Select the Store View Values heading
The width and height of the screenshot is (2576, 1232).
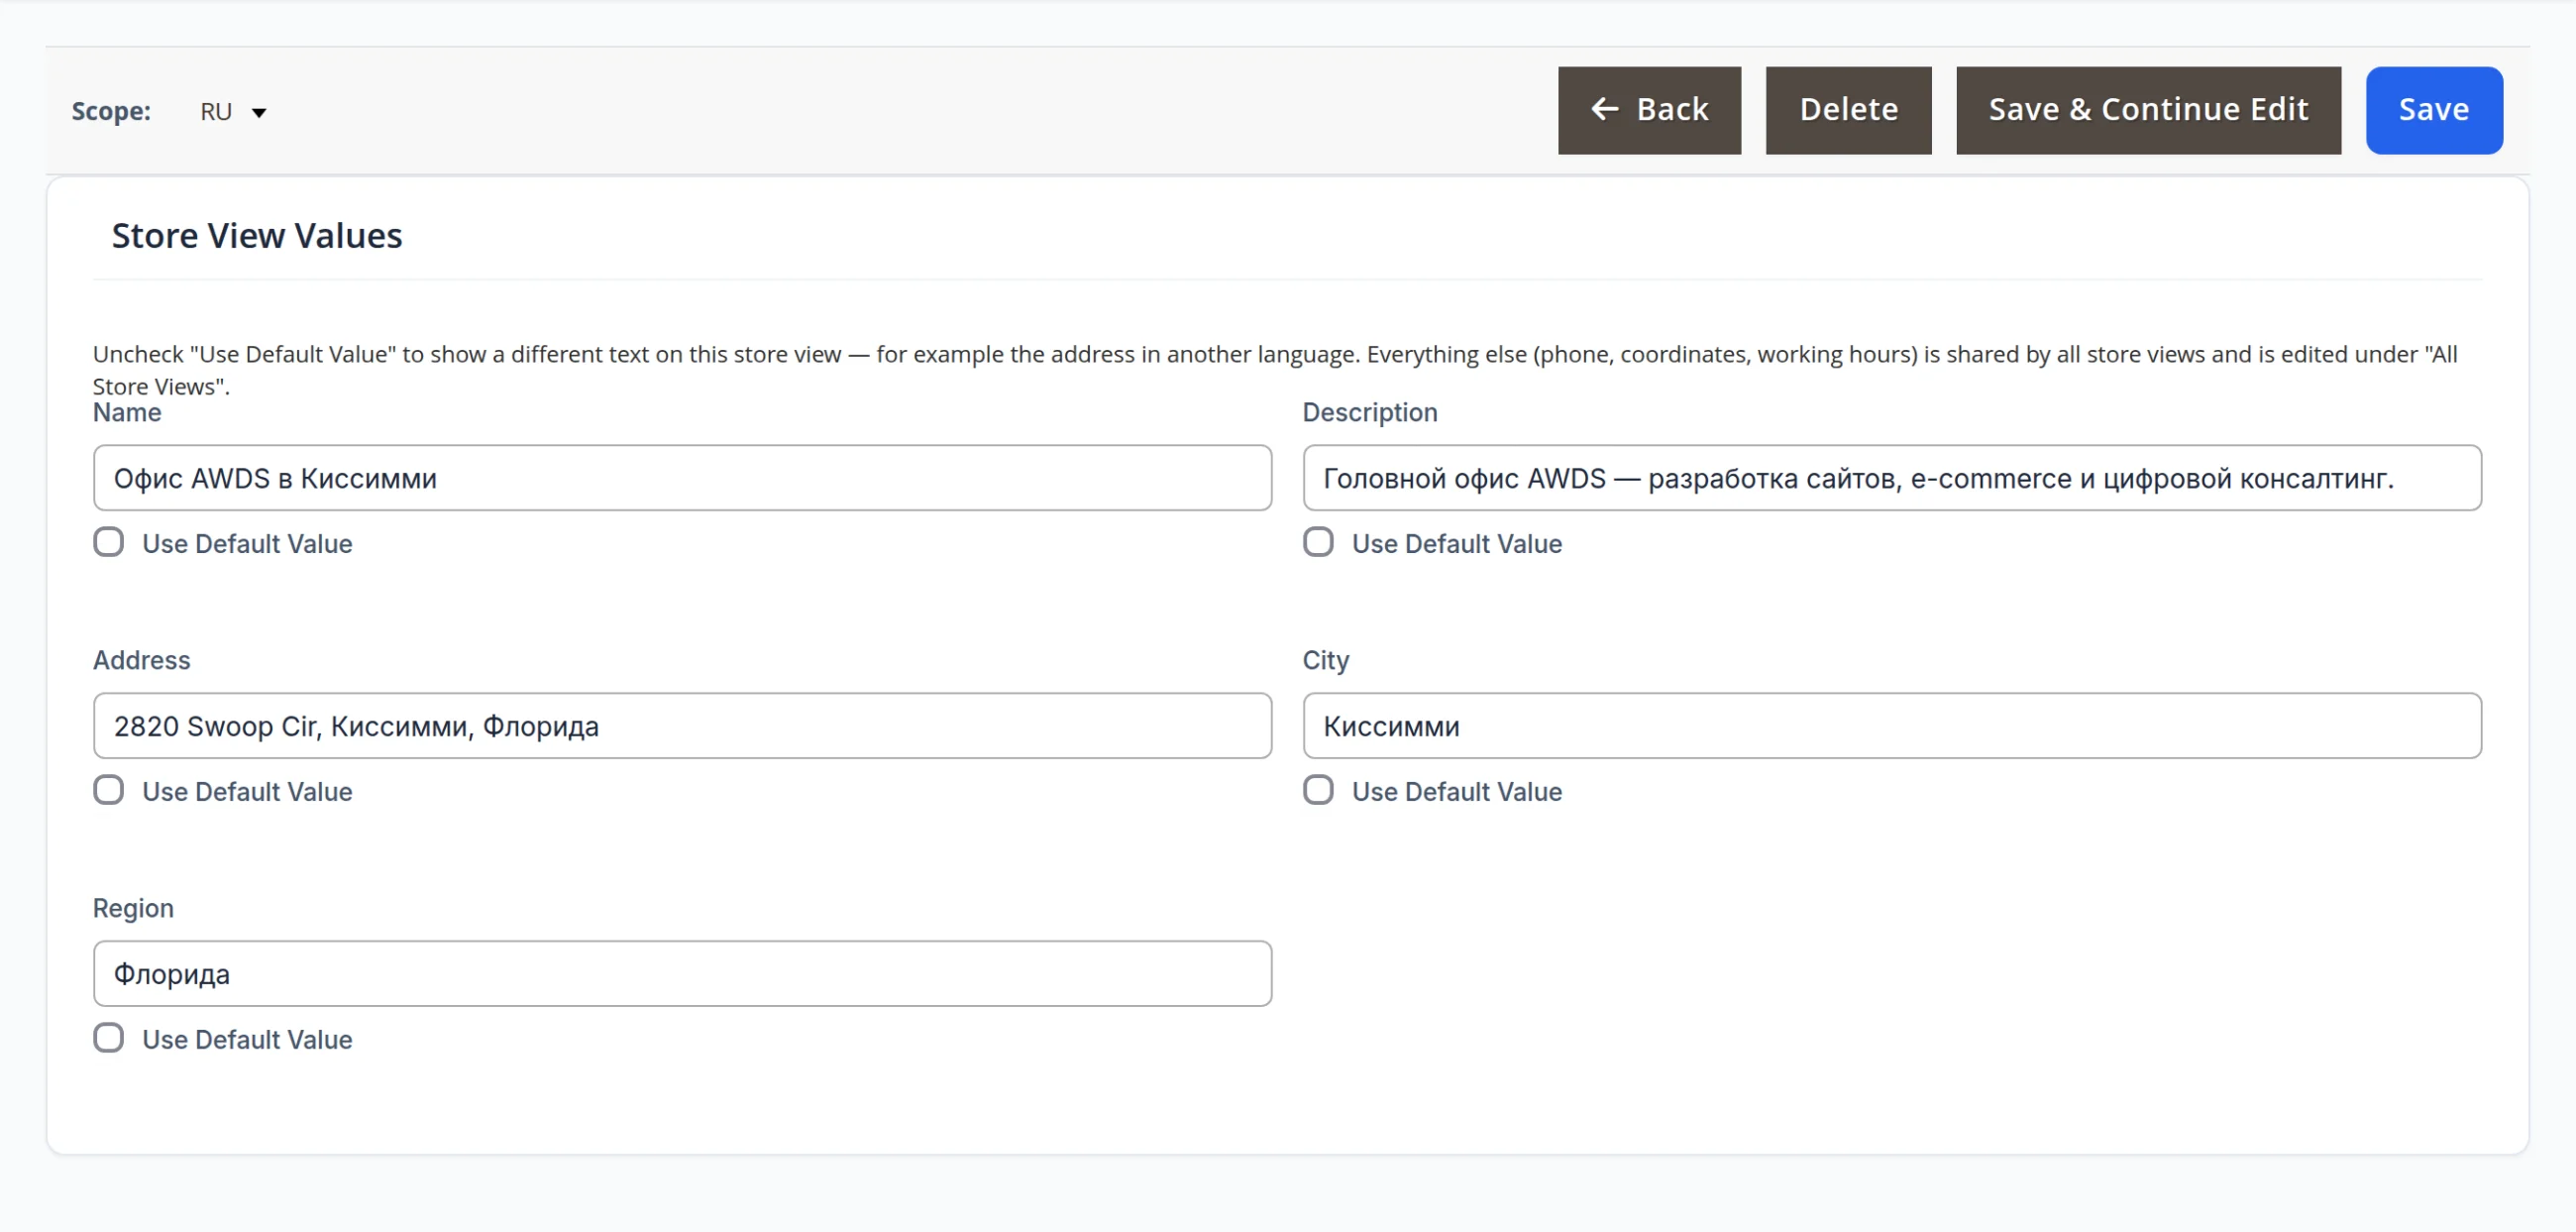point(257,236)
